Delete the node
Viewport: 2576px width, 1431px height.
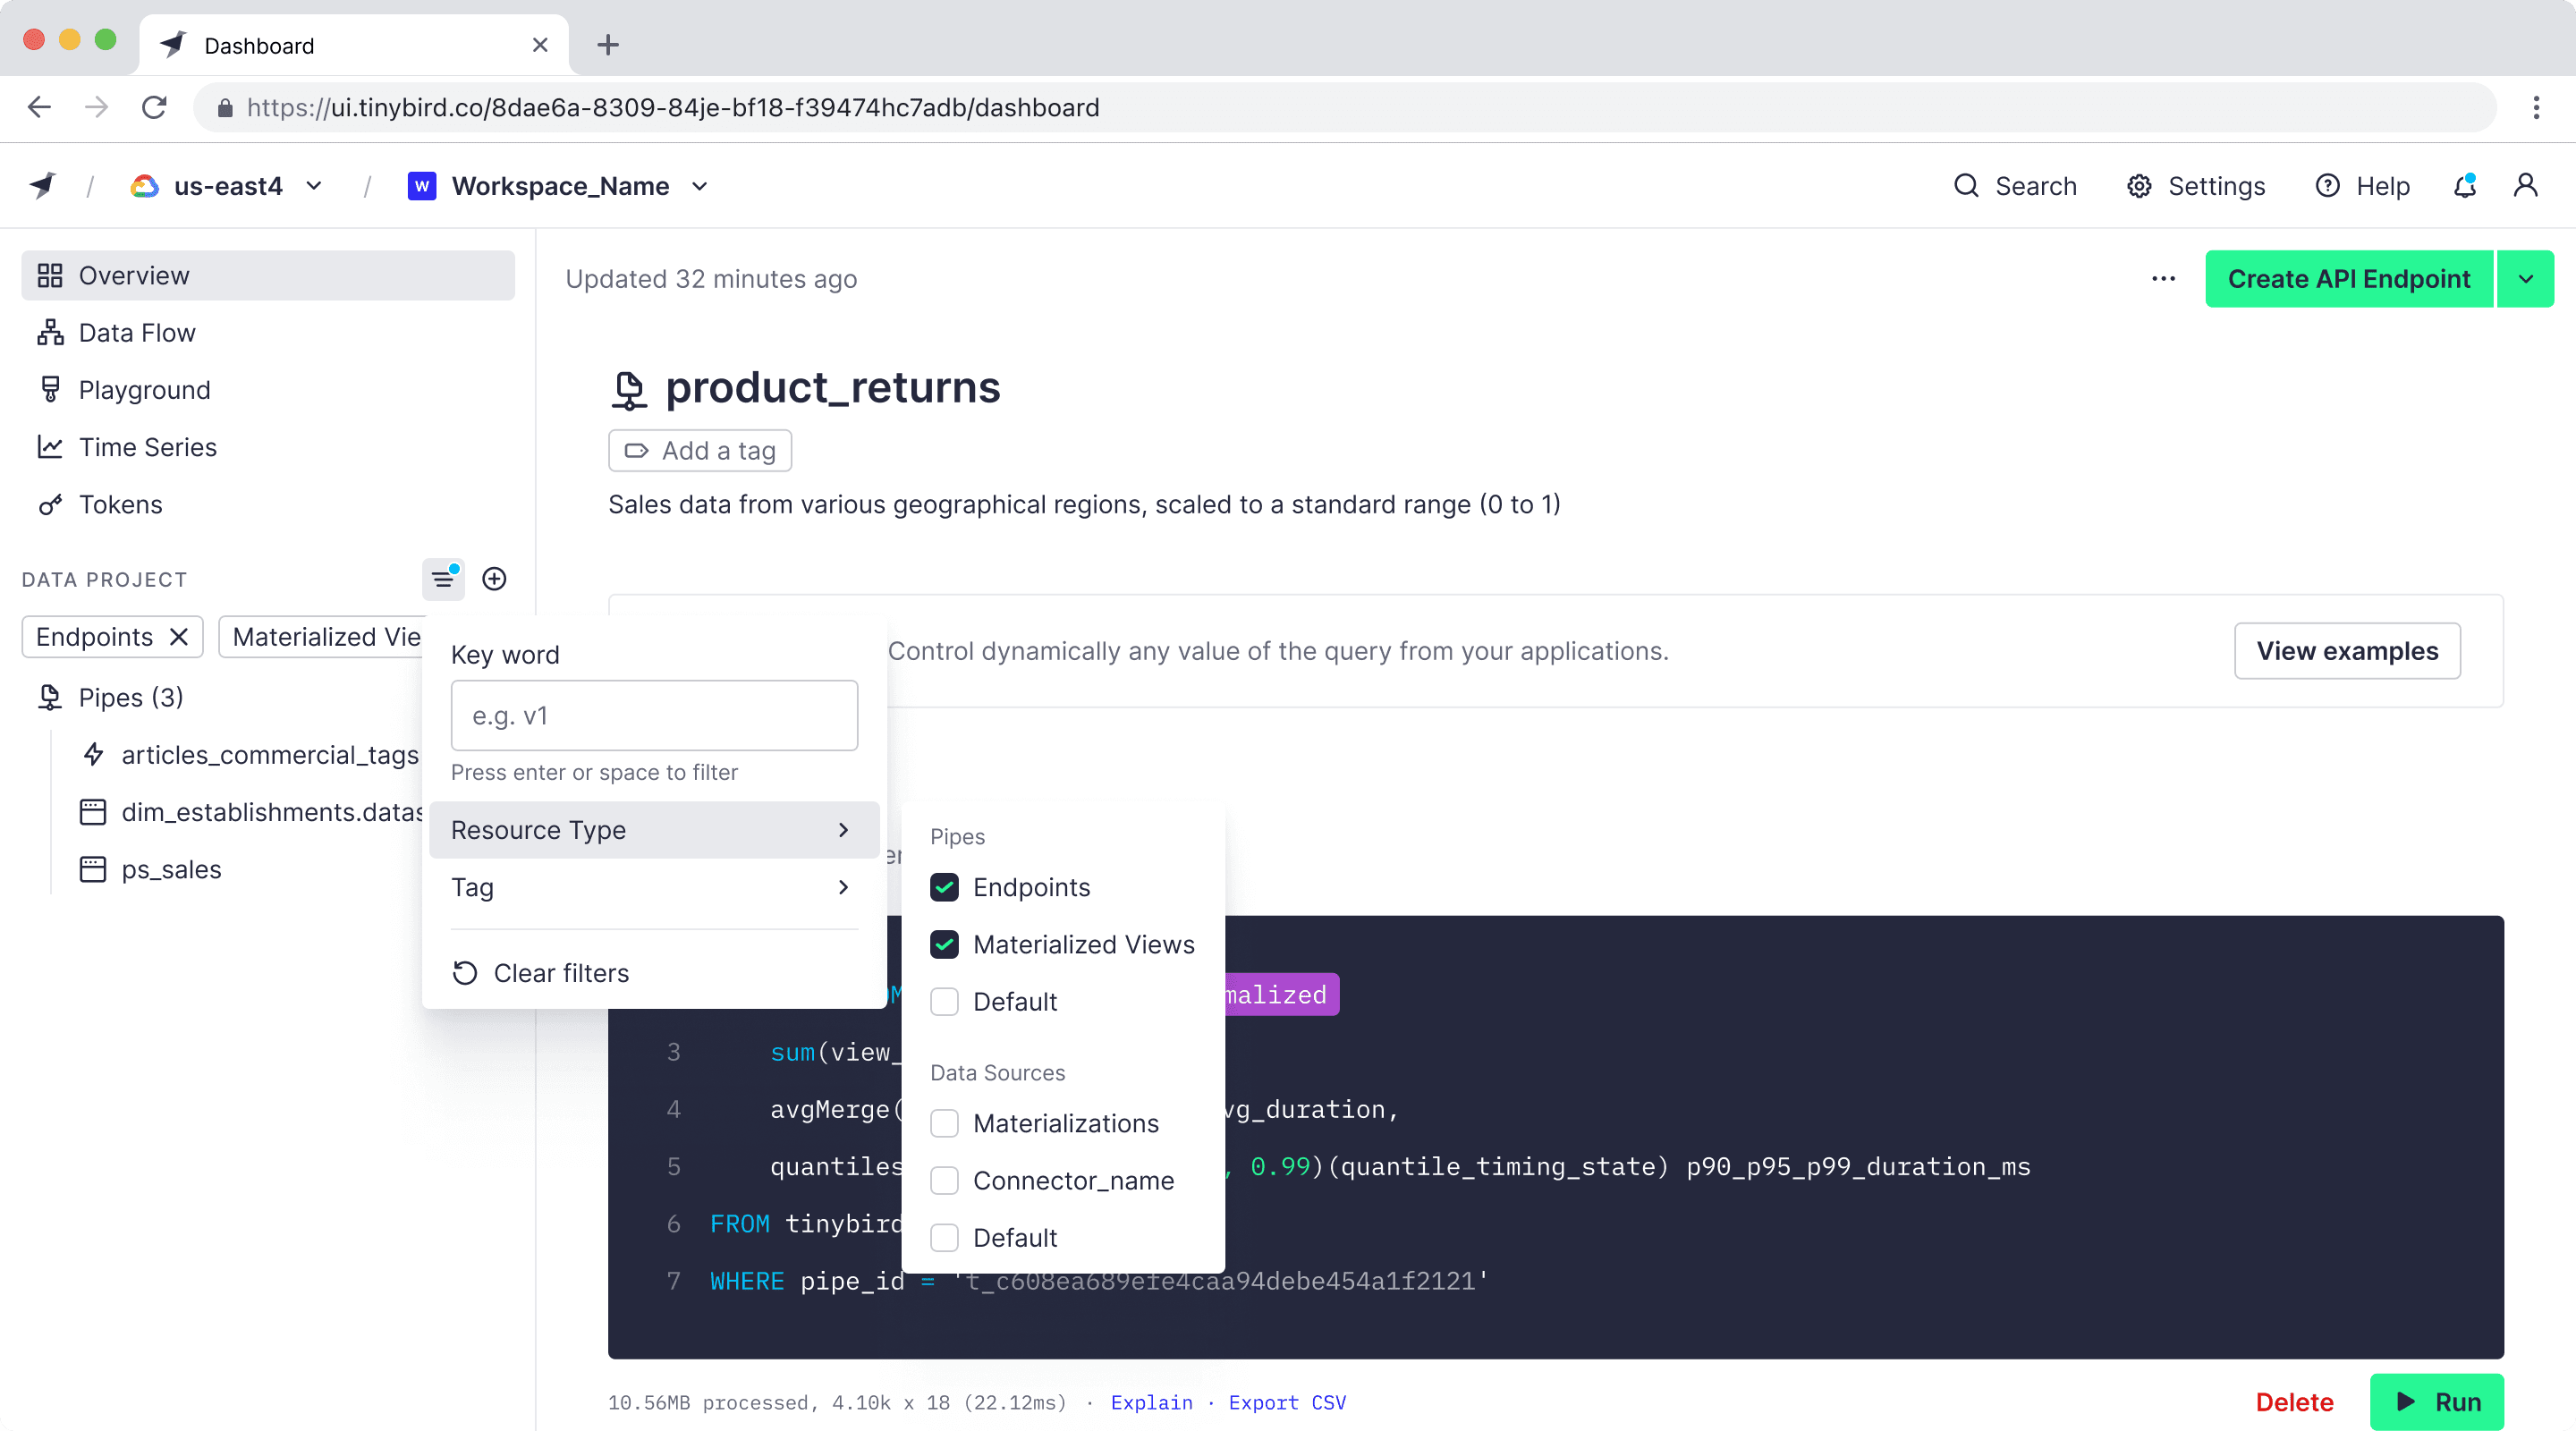pyautogui.click(x=2294, y=1402)
